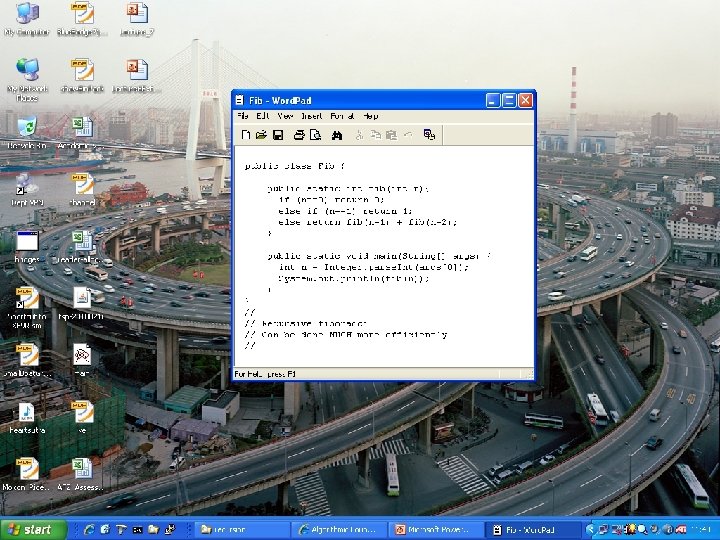
Task: Maximize the Fib - WordPad window
Action: pyautogui.click(x=509, y=101)
